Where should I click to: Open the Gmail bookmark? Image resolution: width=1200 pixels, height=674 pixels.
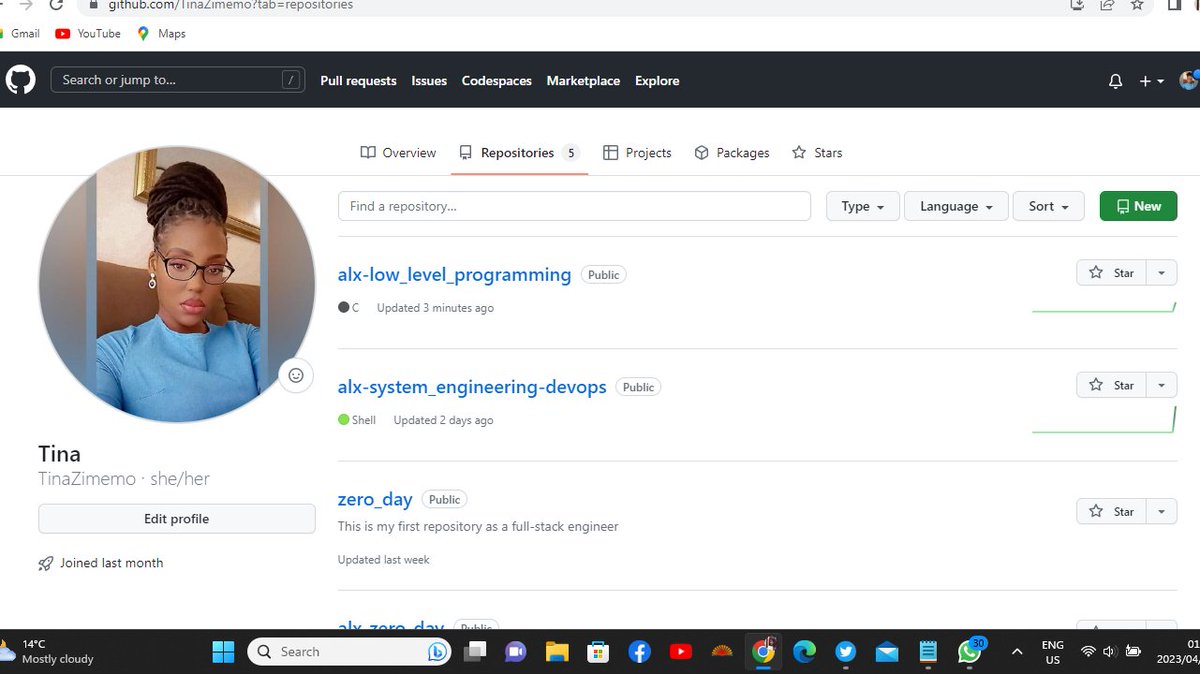pos(20,33)
